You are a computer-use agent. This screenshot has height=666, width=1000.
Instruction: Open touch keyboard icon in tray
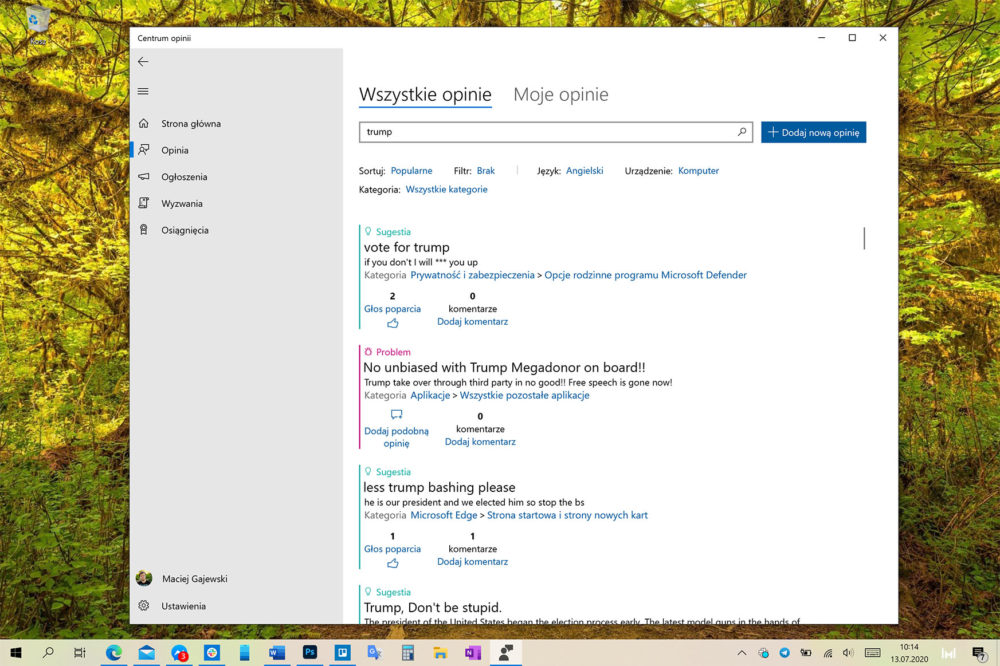872,653
